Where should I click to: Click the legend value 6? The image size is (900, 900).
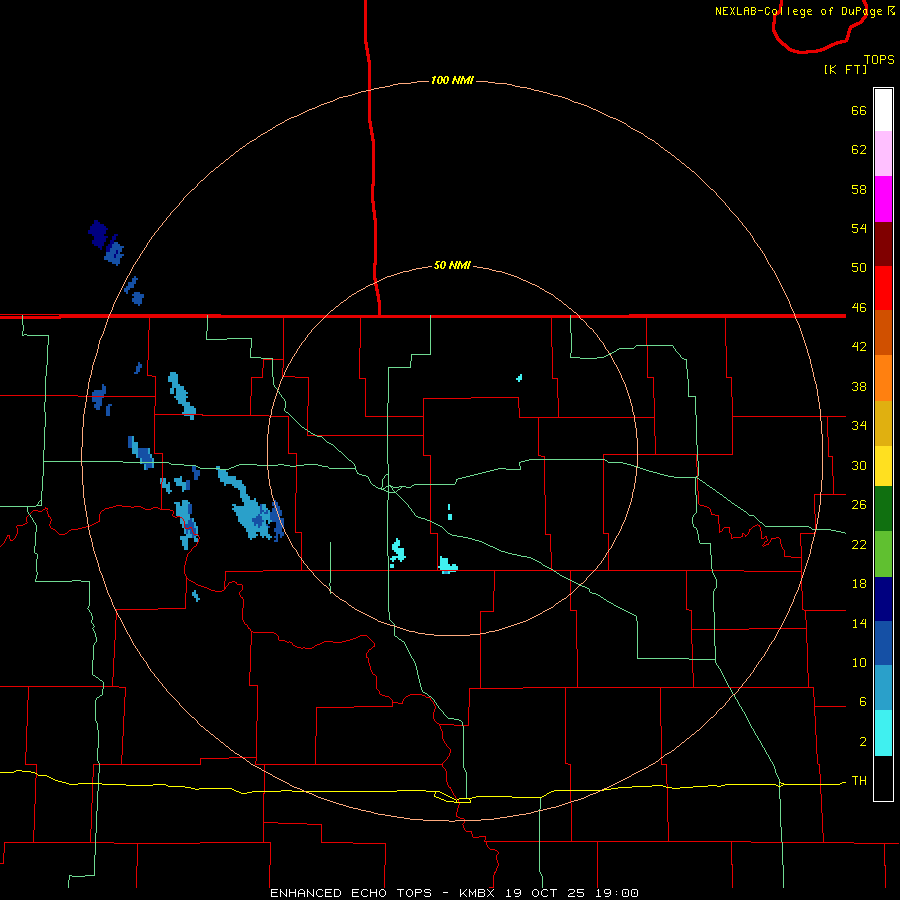[x=863, y=702]
